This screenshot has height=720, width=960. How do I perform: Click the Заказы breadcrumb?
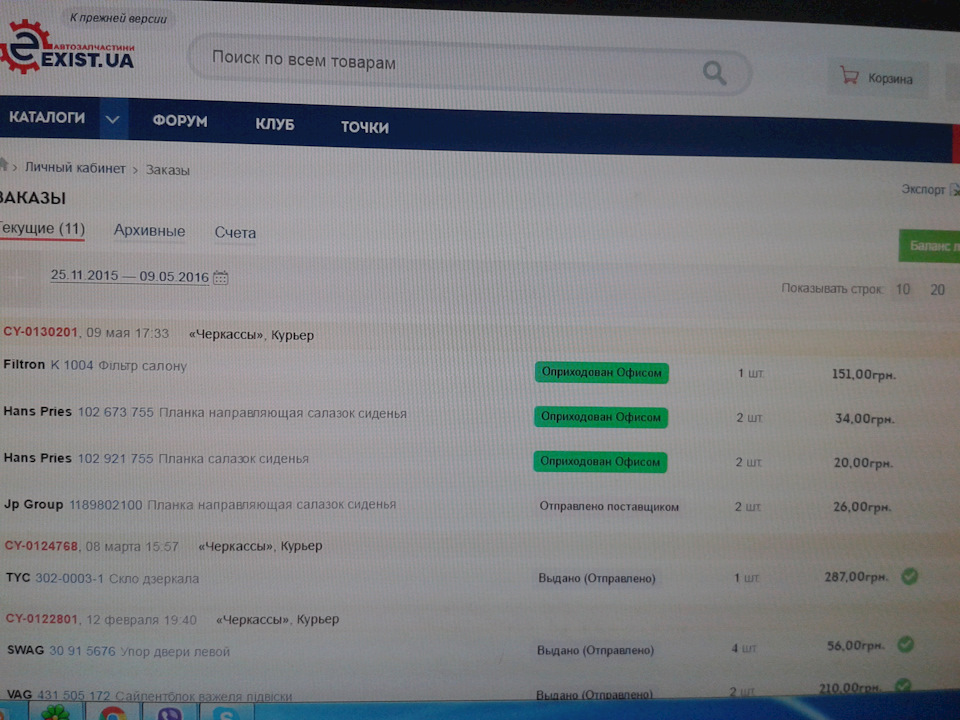click(168, 170)
